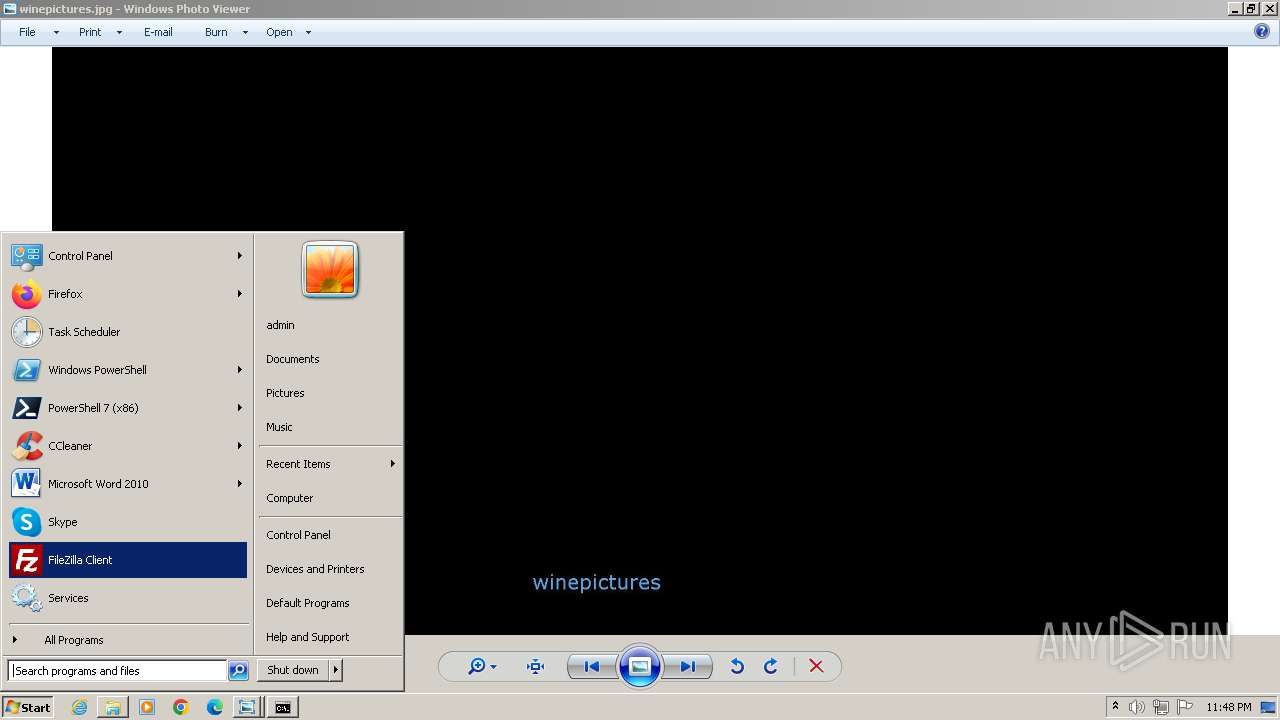Image resolution: width=1280 pixels, height=720 pixels.
Task: Switch to Photo Viewer taskbar button
Action: (x=247, y=707)
